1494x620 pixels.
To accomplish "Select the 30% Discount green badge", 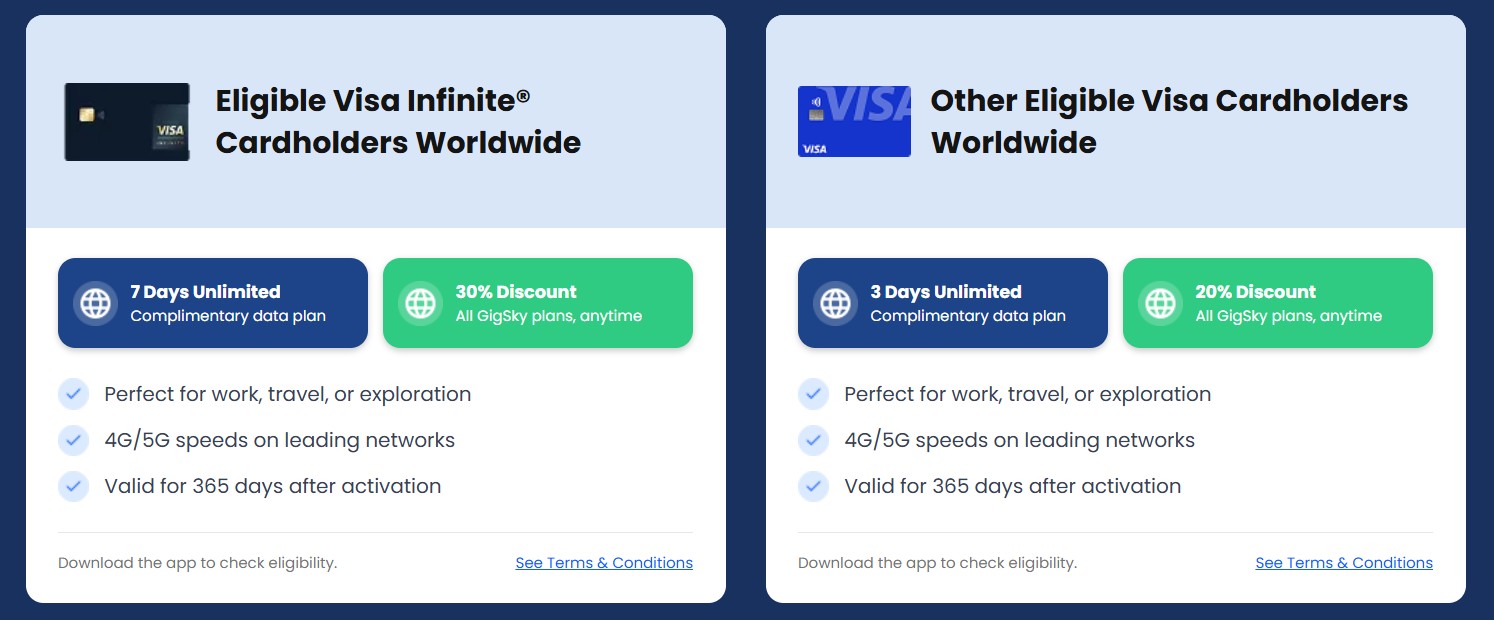I will click(538, 303).
